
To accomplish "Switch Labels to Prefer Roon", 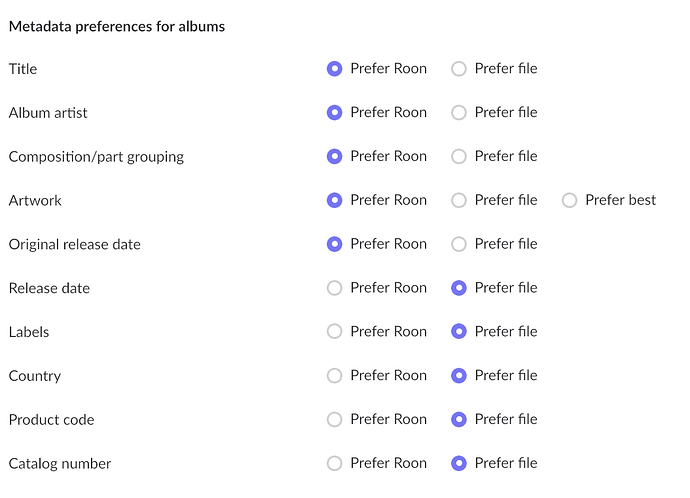I will [x=335, y=331].
